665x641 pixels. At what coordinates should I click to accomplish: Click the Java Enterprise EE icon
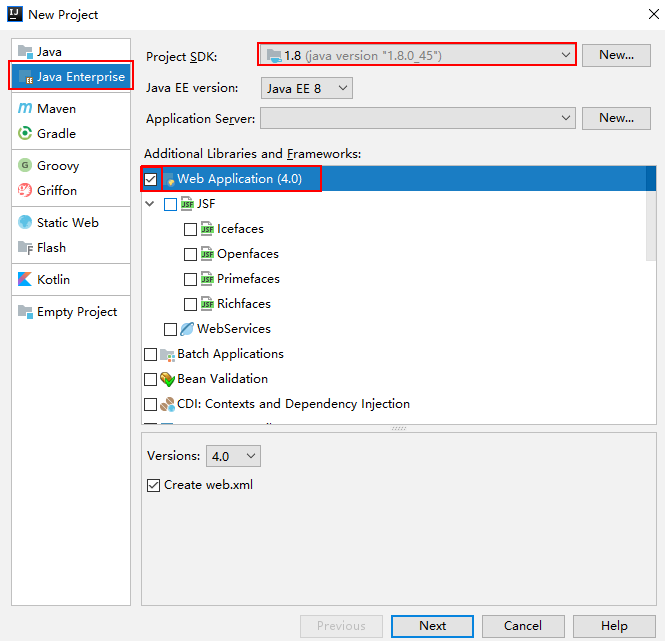25,77
